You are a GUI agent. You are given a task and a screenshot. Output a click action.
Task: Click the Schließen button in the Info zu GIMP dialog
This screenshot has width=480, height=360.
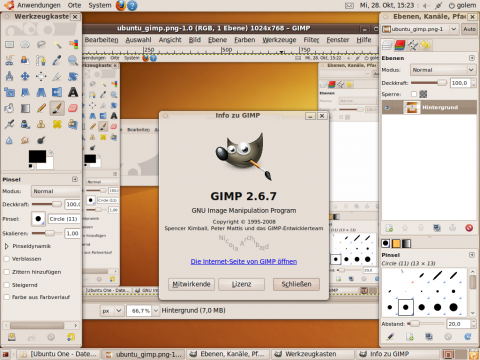[x=296, y=284]
